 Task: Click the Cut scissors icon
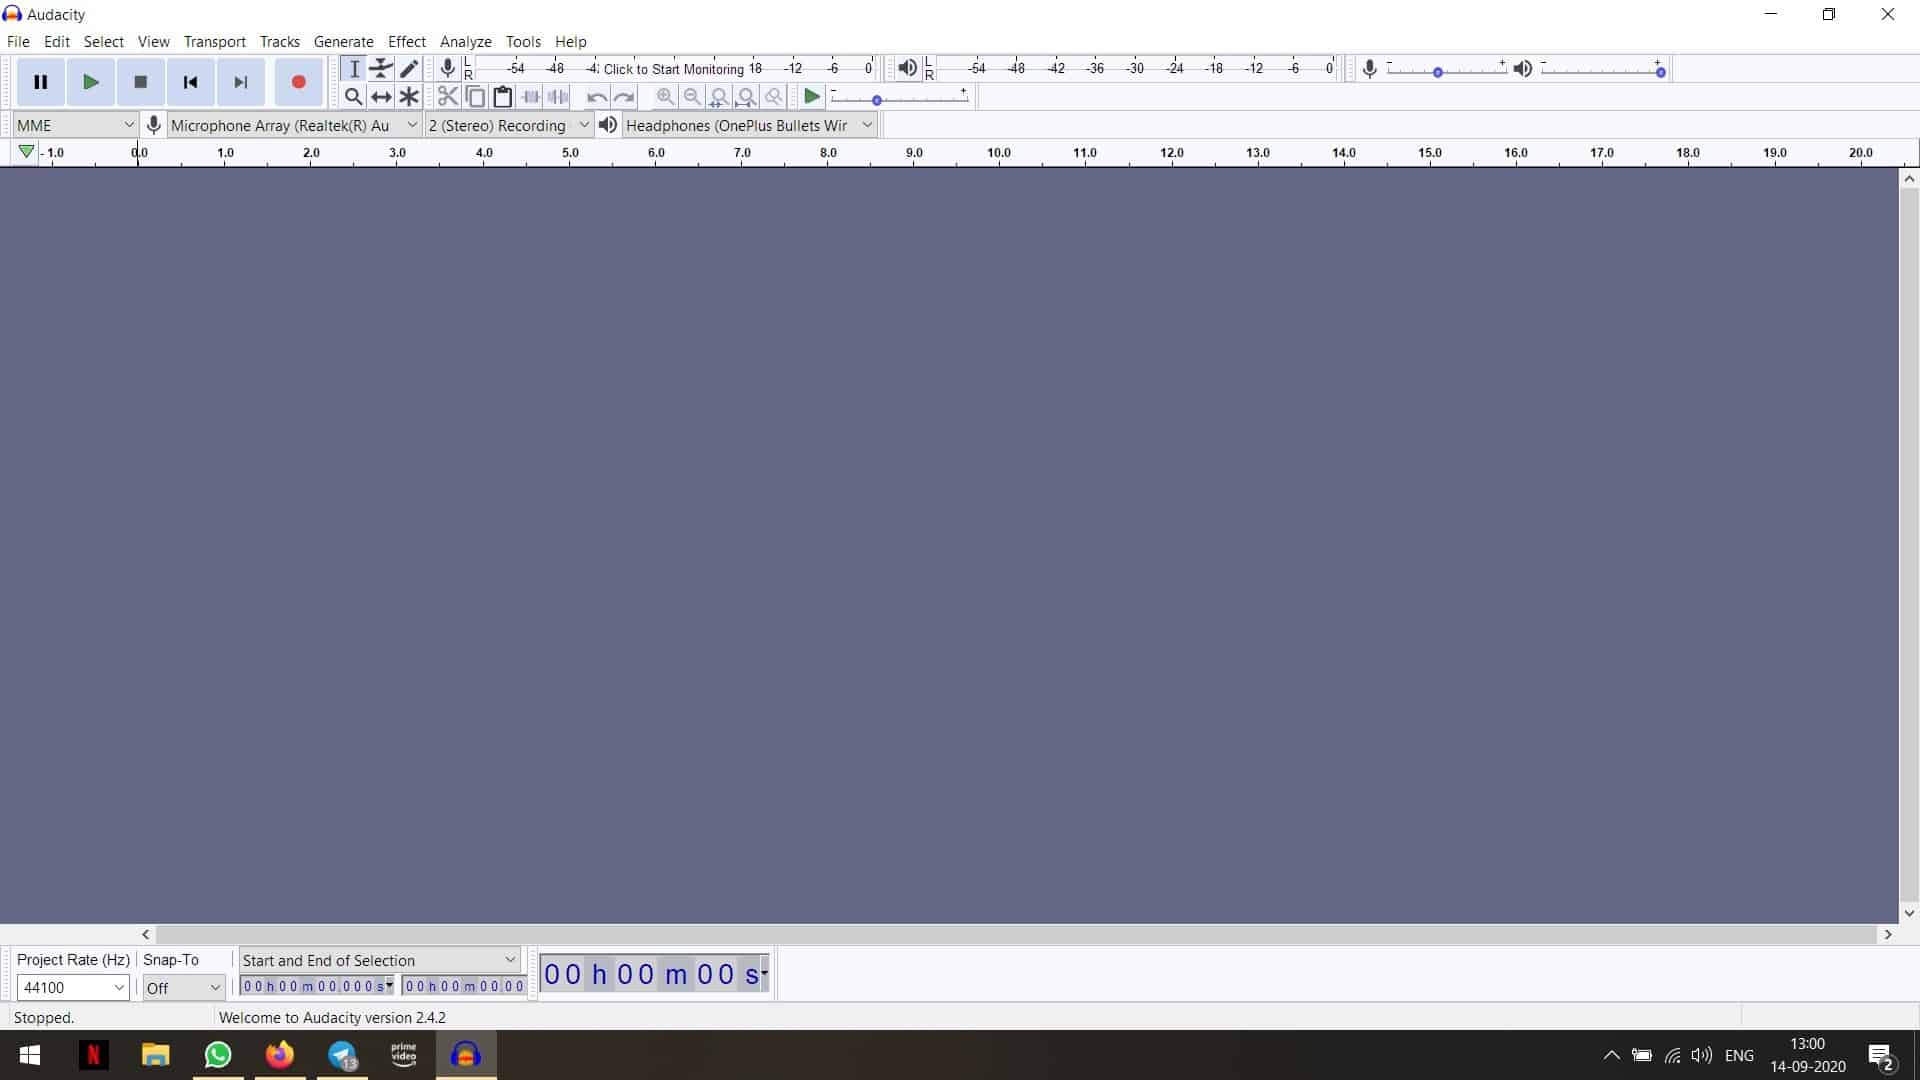click(x=448, y=97)
